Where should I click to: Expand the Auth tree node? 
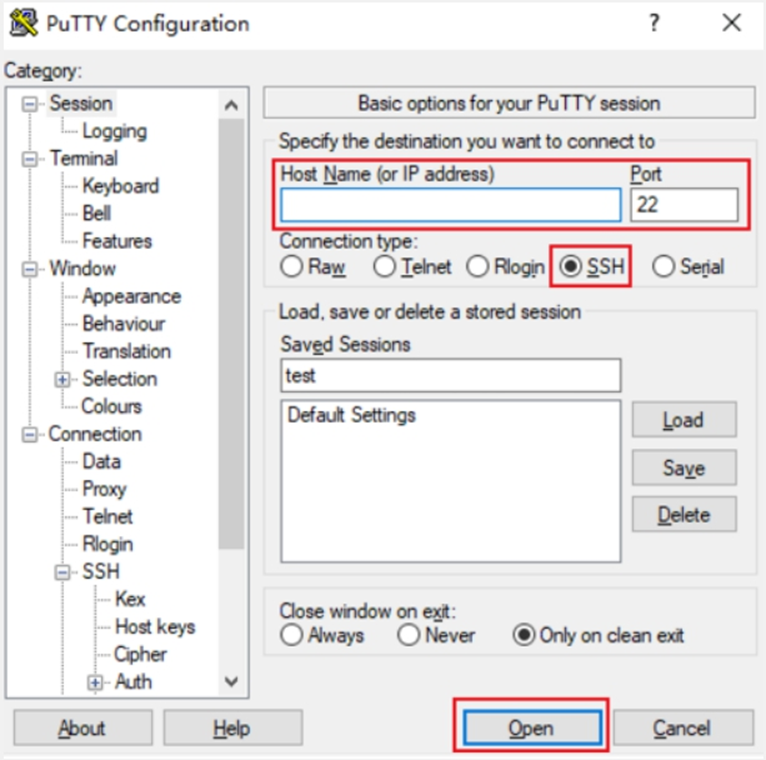tap(96, 682)
